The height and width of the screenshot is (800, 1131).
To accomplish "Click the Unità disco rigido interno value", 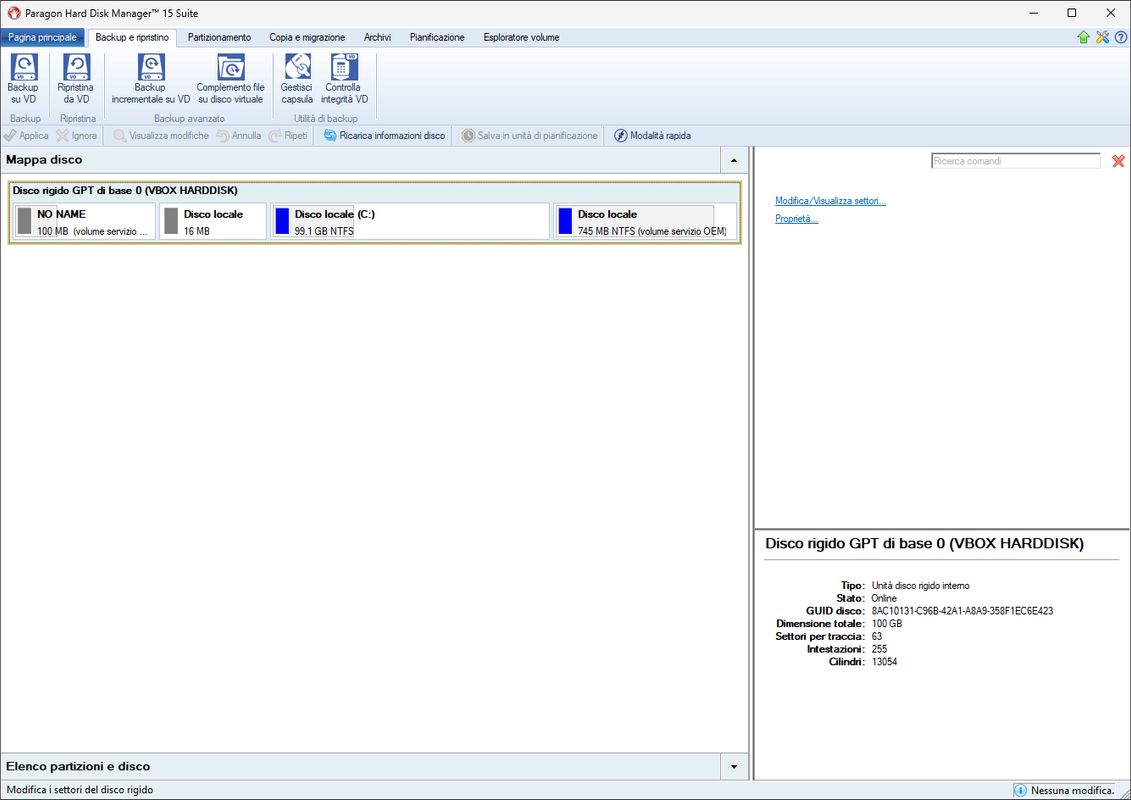I will [920, 586].
